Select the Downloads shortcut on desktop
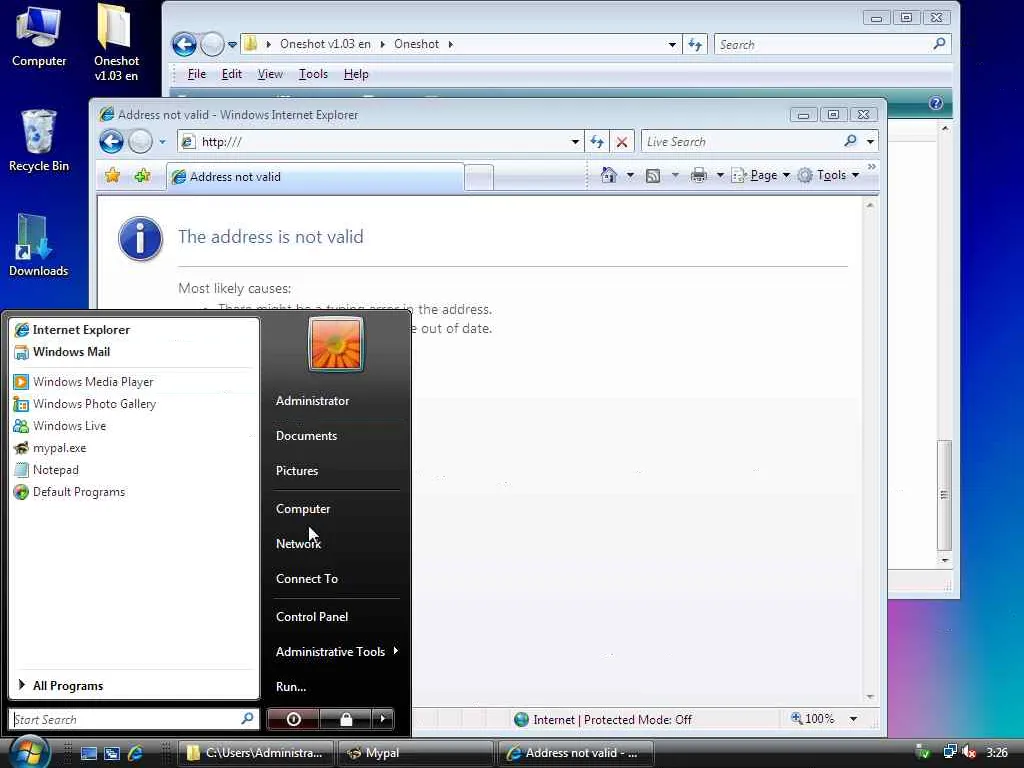Screen dimensions: 1024x768 [38, 246]
